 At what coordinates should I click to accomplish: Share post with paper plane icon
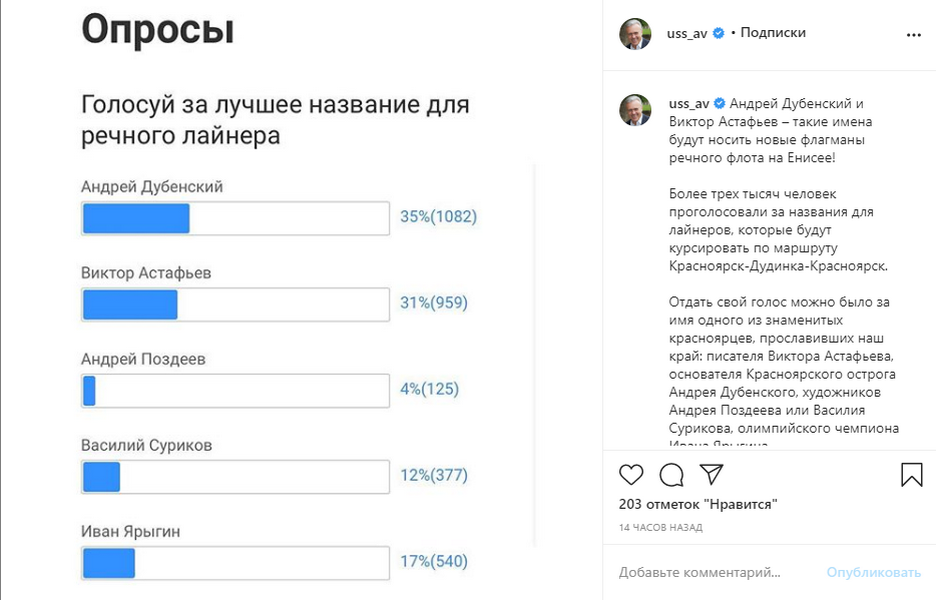[x=711, y=474]
